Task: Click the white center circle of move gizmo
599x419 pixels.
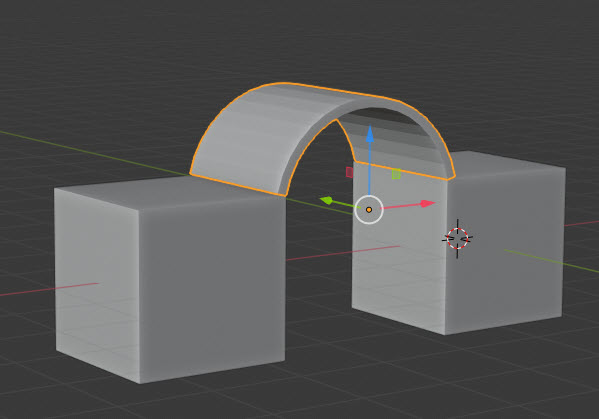Action: (369, 210)
